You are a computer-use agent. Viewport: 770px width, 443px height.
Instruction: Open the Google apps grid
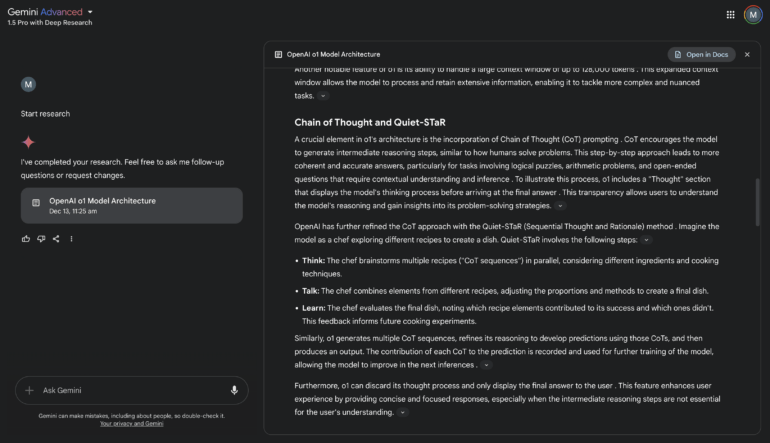[x=730, y=15]
